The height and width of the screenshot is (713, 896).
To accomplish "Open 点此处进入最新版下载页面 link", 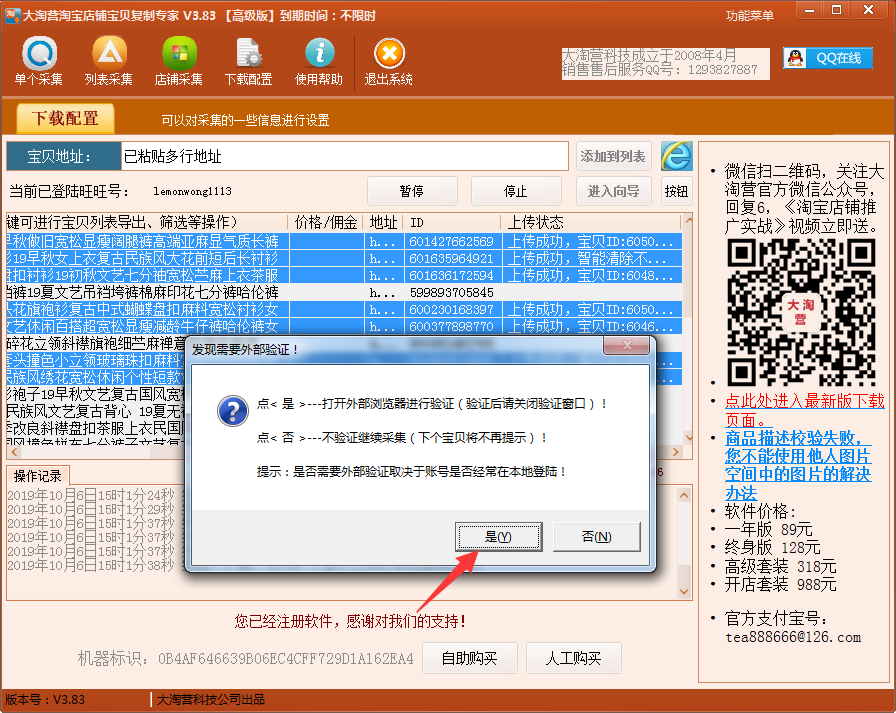I will point(805,410).
